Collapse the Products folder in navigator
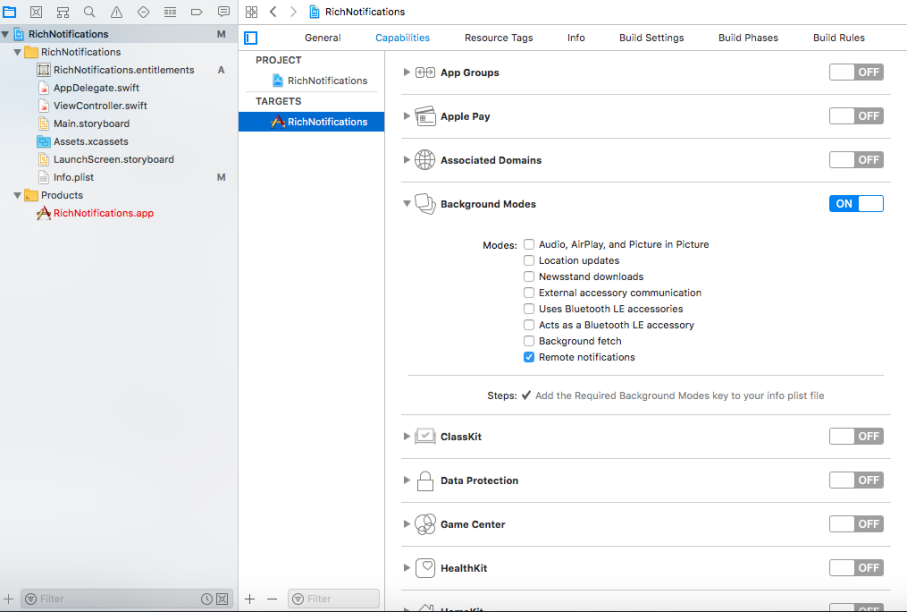Screen dimensions: 920x613 click(x=17, y=195)
